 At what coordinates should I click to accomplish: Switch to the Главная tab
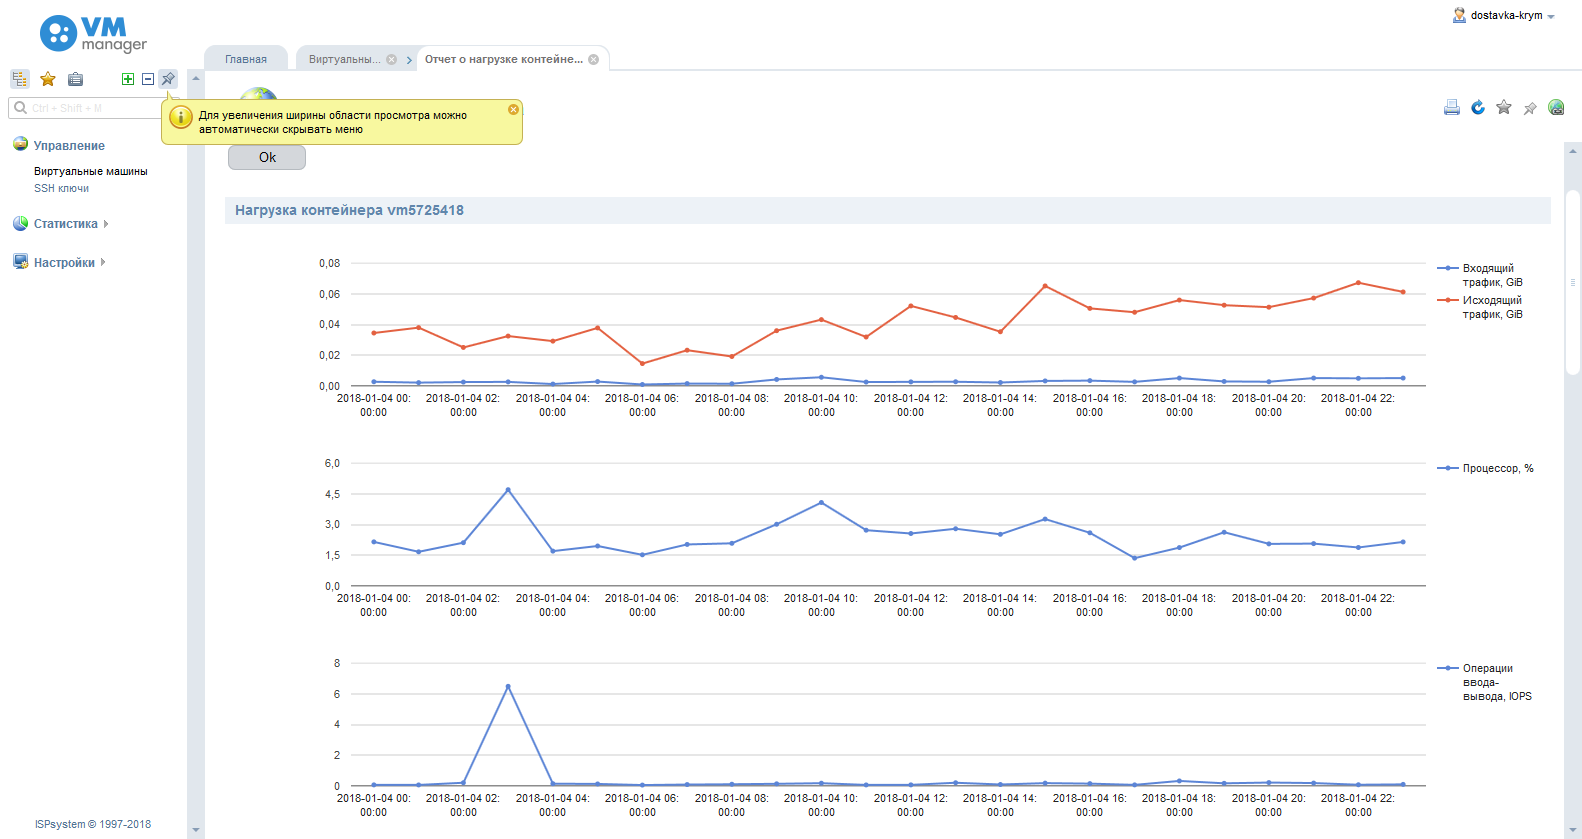(246, 59)
